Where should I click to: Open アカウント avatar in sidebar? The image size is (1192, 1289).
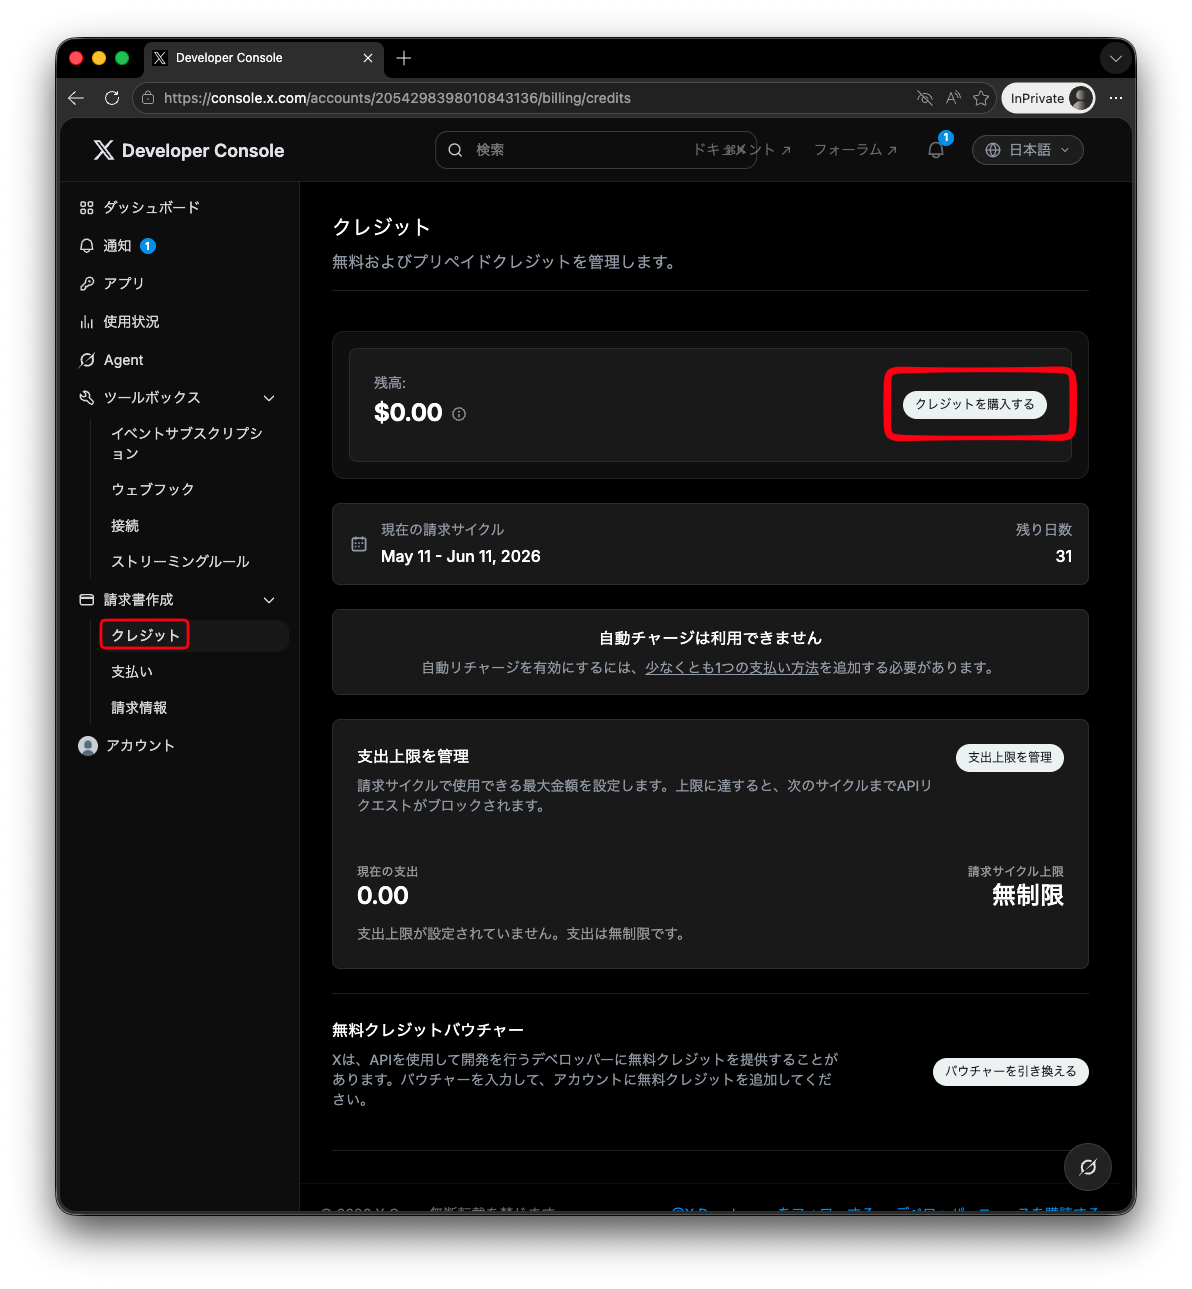tap(88, 746)
